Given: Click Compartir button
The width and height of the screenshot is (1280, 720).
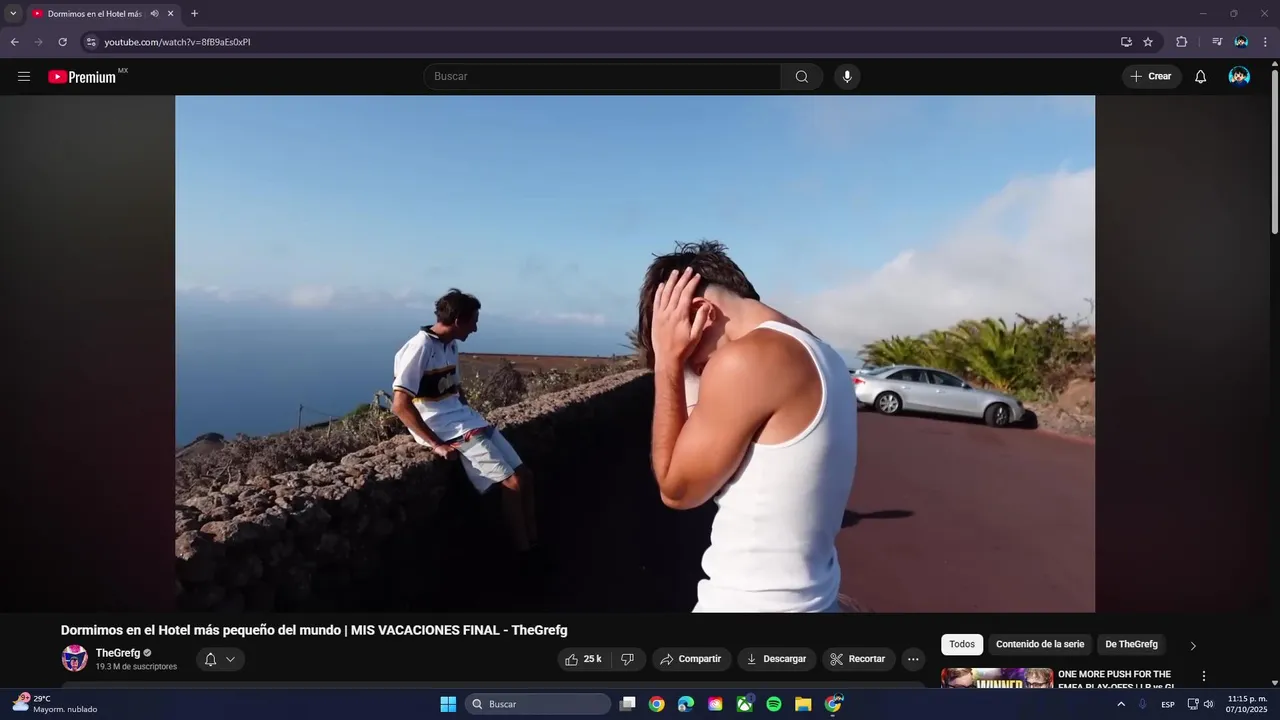Looking at the screenshot, I should (692, 659).
